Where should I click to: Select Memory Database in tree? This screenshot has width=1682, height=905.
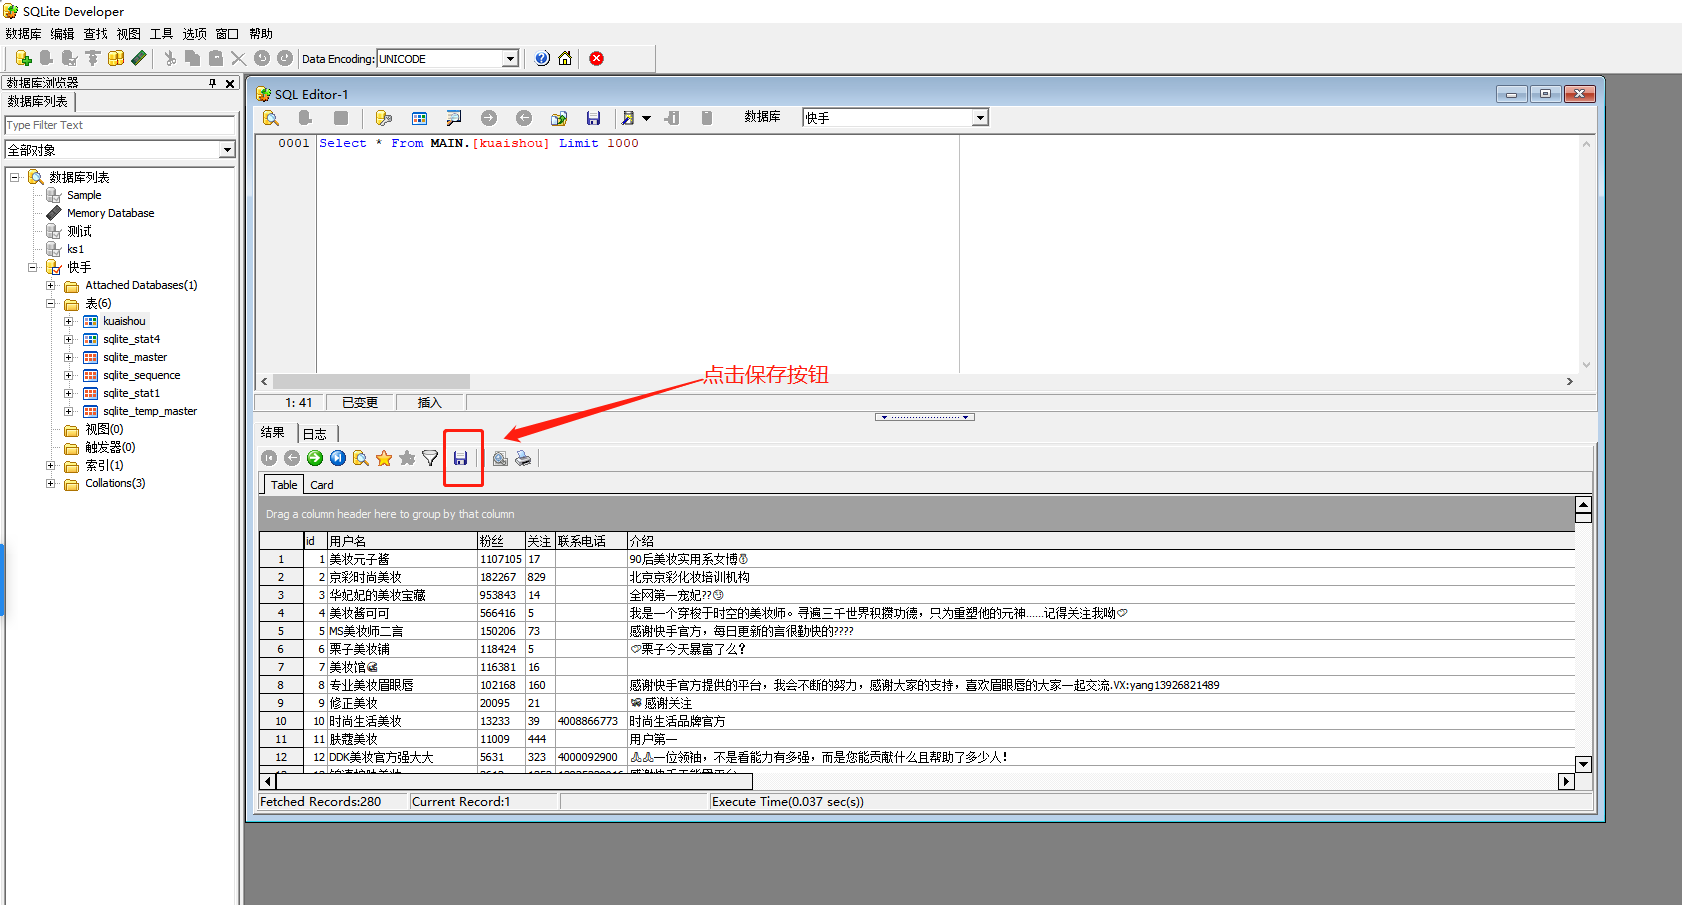[x=110, y=213]
